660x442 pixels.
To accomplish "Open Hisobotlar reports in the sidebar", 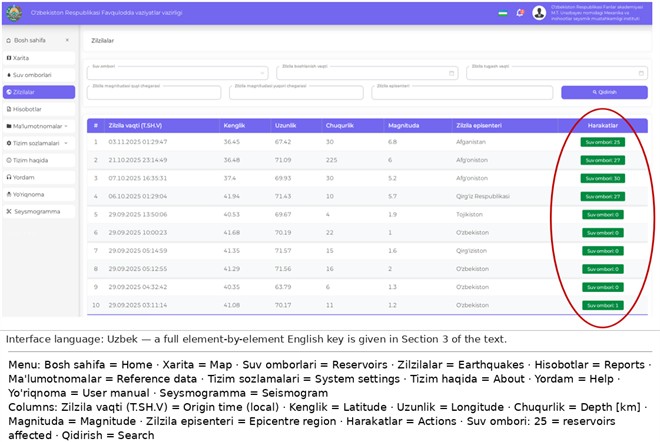I will [x=39, y=109].
